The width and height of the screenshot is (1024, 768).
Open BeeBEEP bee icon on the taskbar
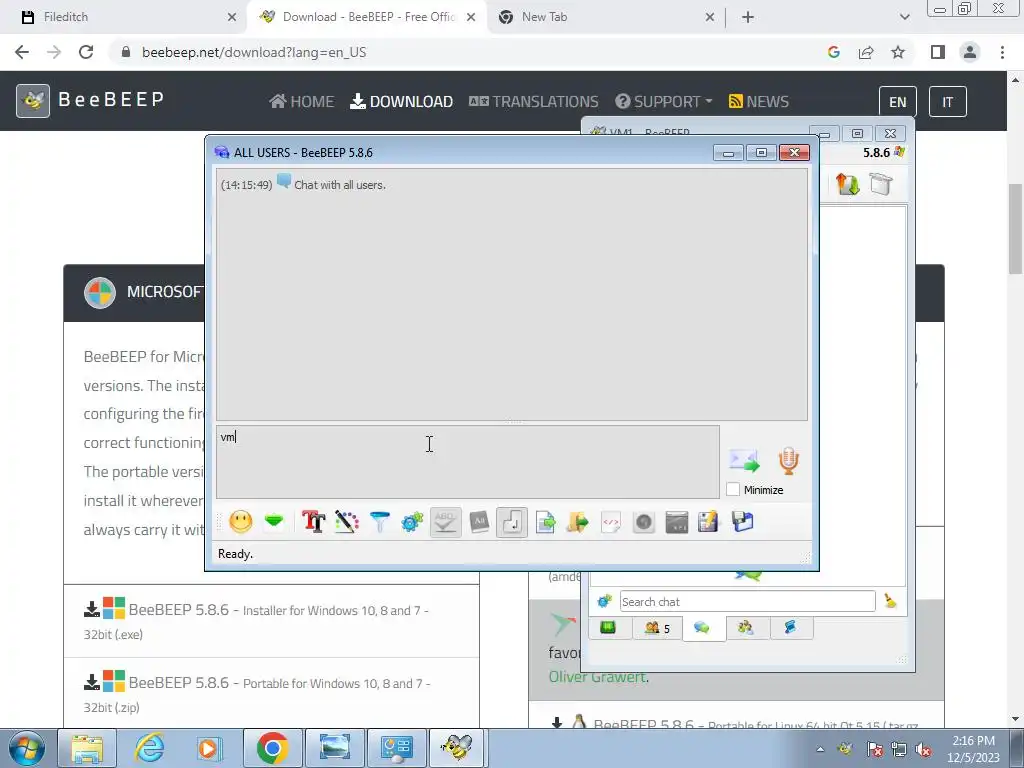click(x=456, y=748)
